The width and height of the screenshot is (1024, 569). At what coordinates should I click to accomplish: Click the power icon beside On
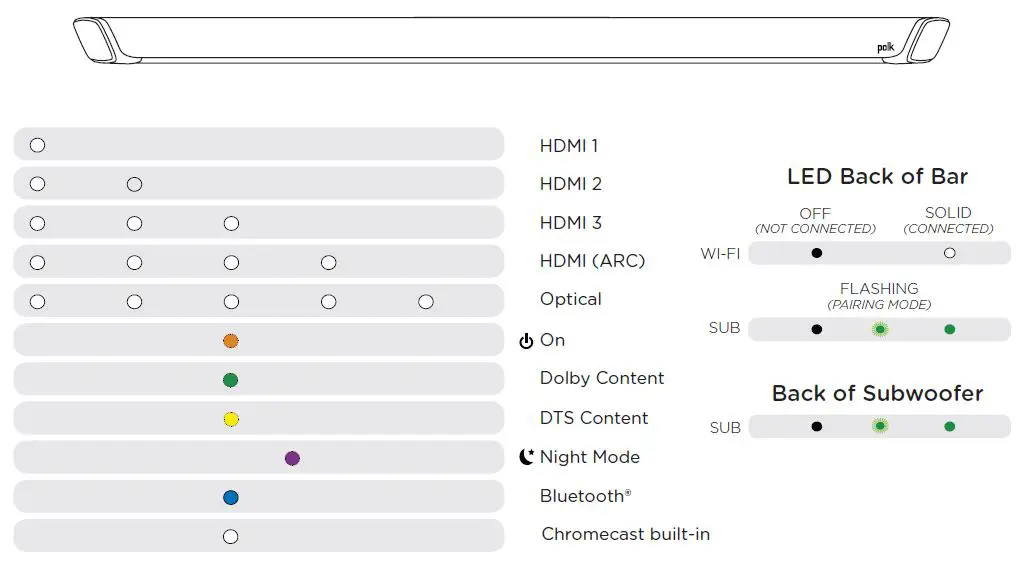tap(526, 341)
